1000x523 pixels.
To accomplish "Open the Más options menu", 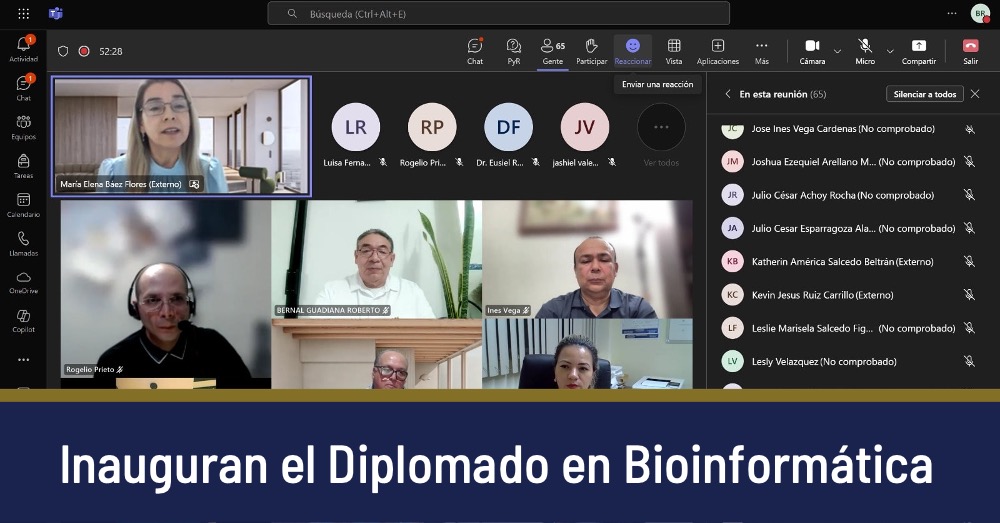I will coord(761,50).
